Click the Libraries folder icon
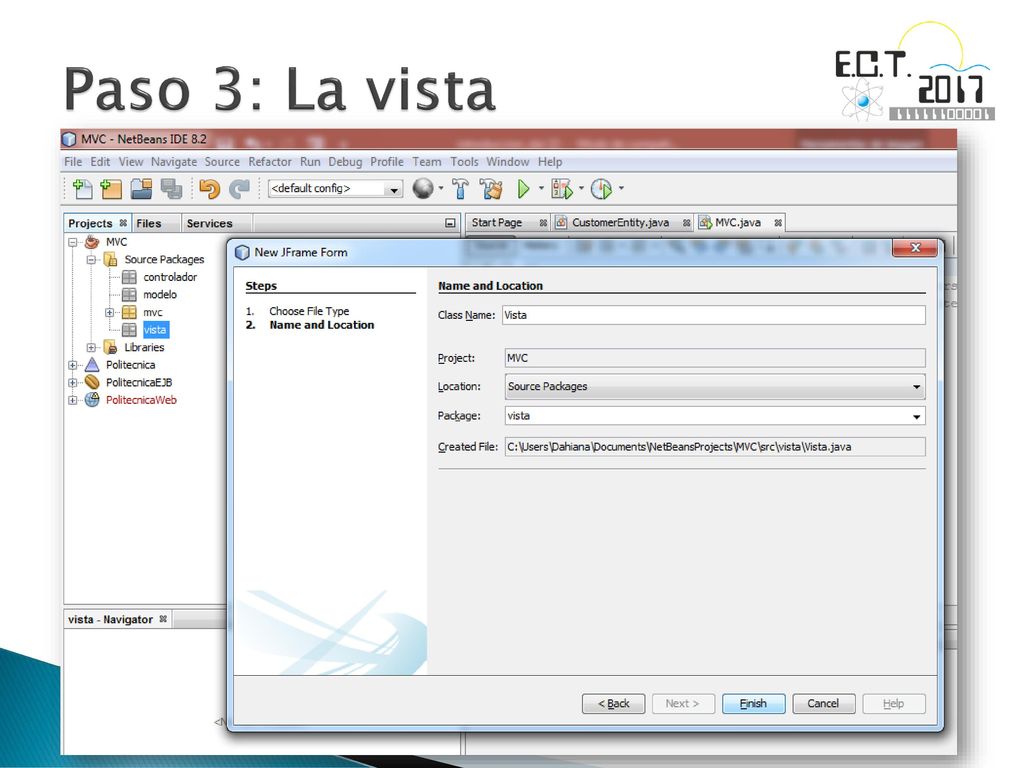This screenshot has width=1024, height=768. point(110,347)
